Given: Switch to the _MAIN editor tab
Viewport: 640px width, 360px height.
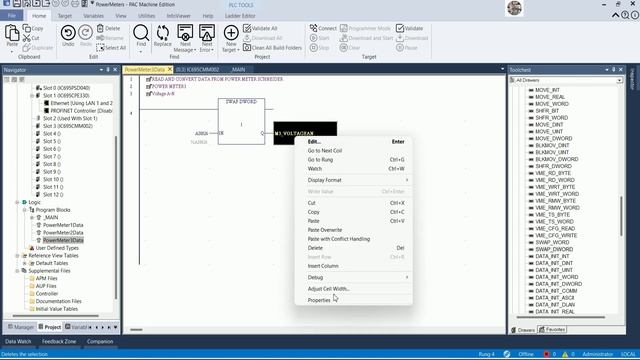Looking at the screenshot, I should 238,69.
